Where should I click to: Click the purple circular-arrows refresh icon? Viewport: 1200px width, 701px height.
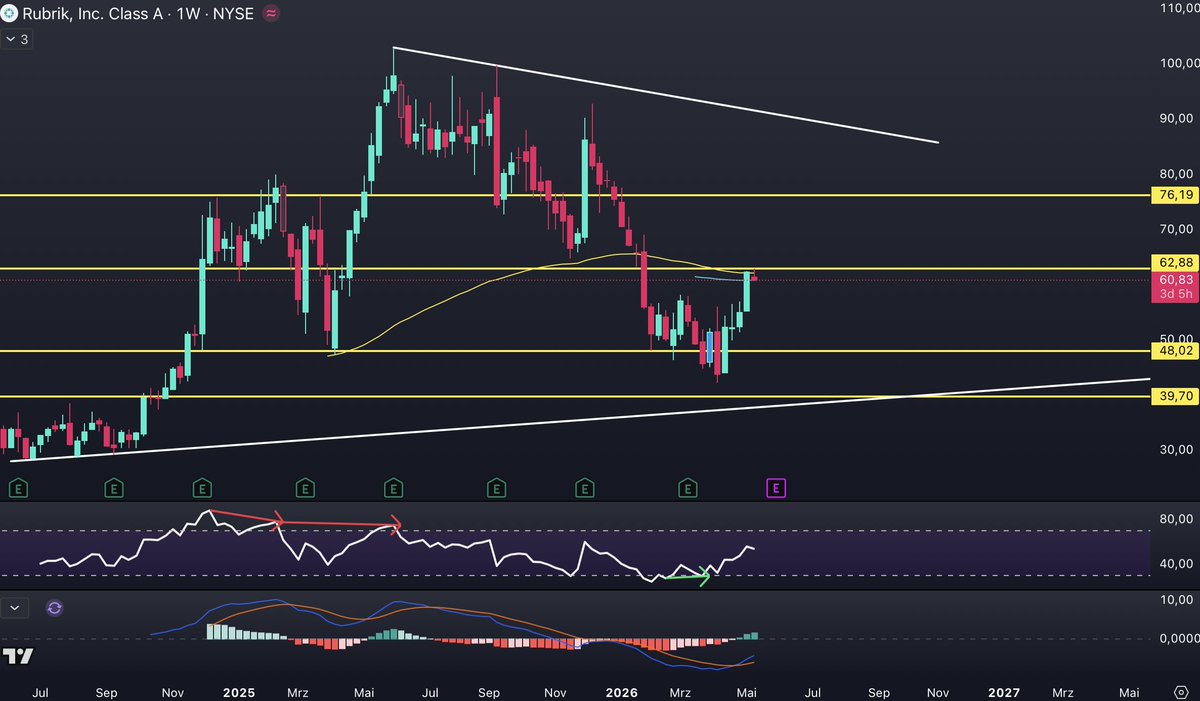pos(54,607)
